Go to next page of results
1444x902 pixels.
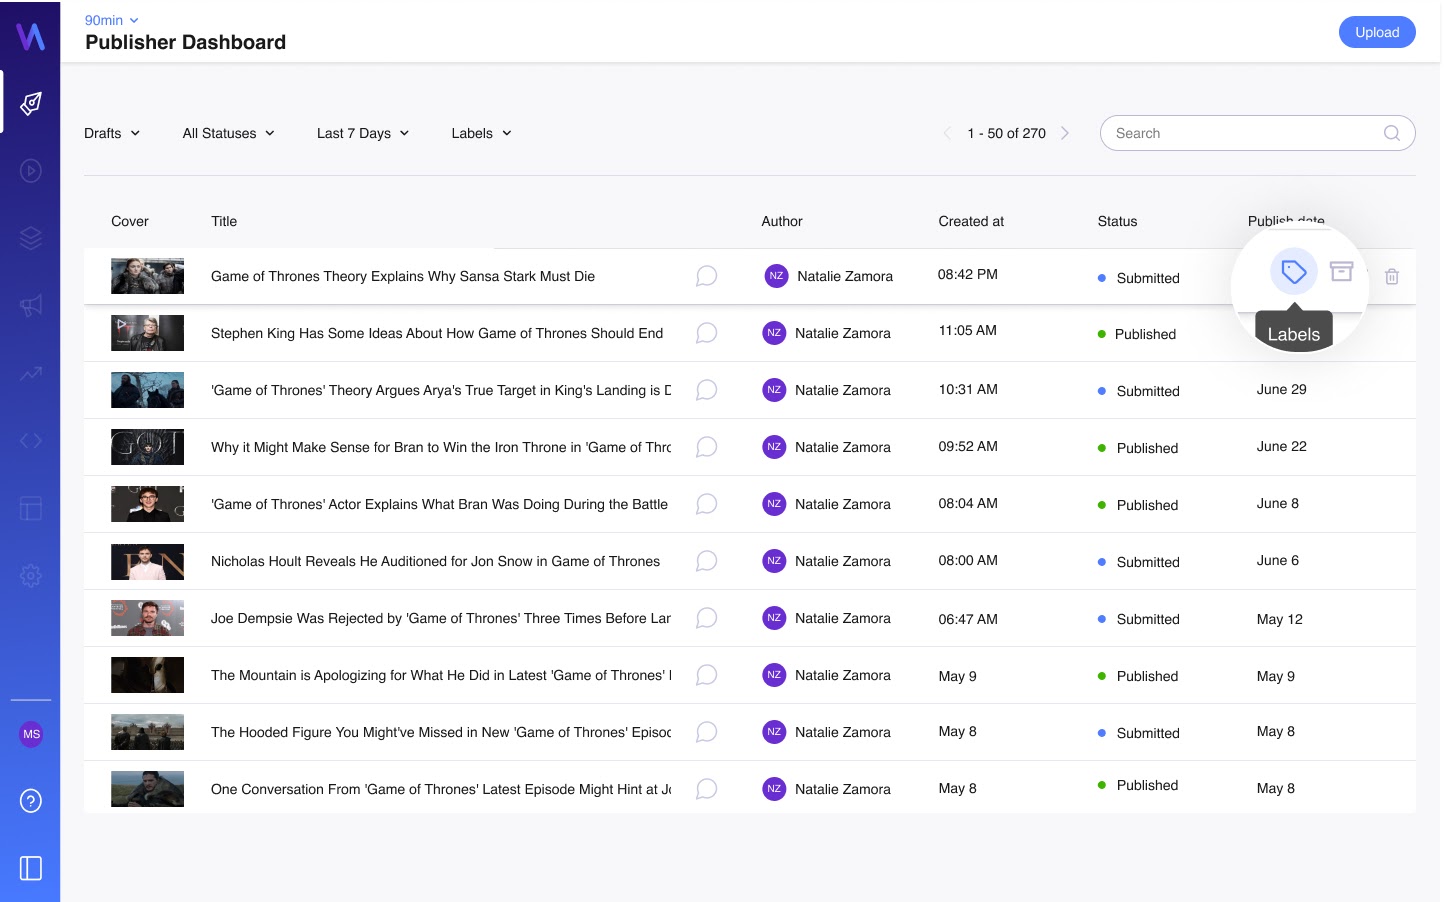[1065, 133]
